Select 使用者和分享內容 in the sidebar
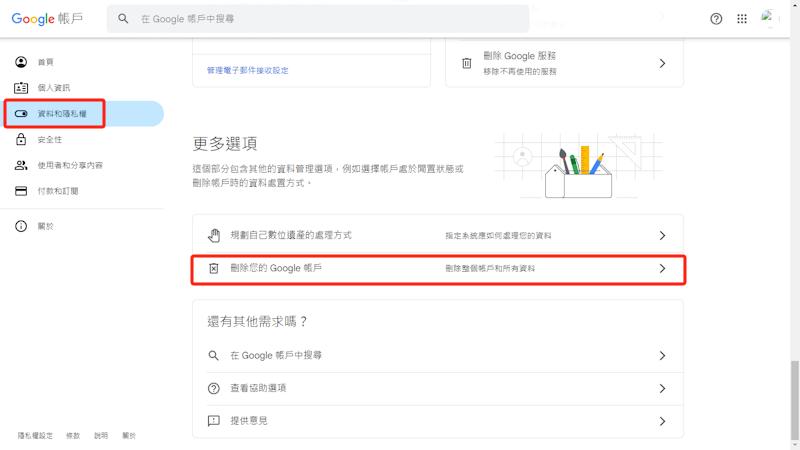This screenshot has height=450, width=800. pos(70,165)
